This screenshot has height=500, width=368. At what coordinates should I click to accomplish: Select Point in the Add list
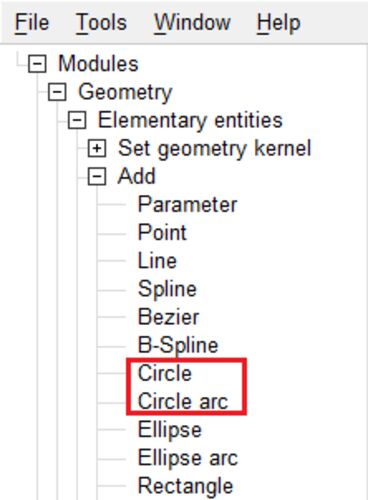pos(162,232)
